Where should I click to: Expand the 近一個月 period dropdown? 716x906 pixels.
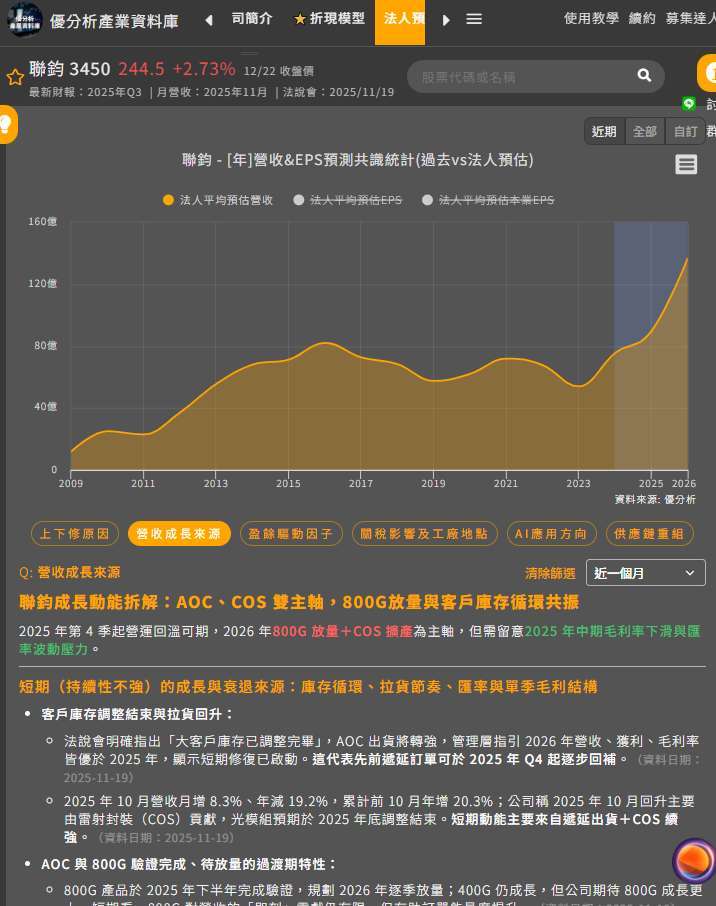[x=645, y=573]
